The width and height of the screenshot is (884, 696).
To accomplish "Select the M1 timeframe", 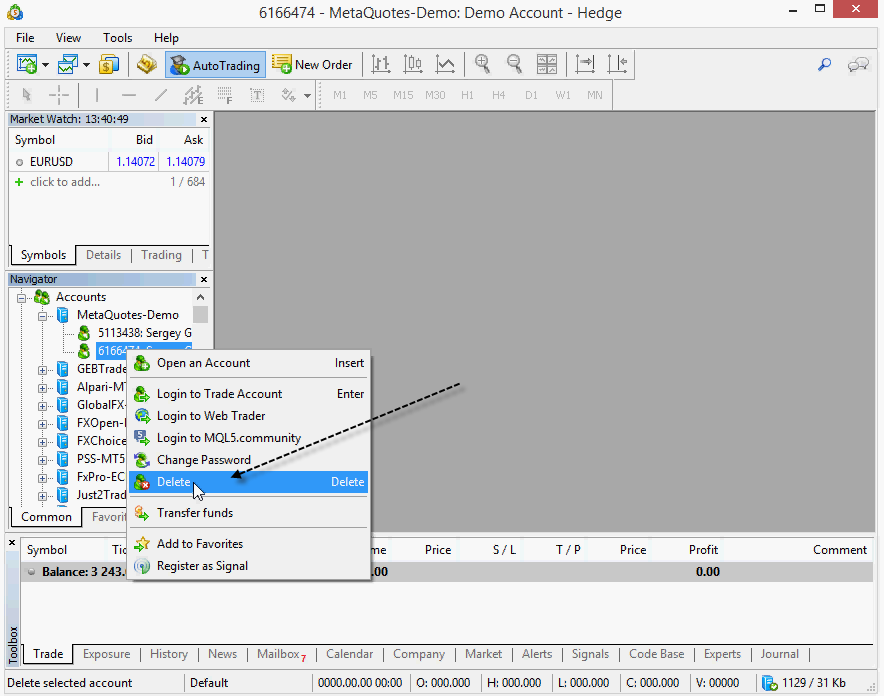I will [x=340, y=95].
